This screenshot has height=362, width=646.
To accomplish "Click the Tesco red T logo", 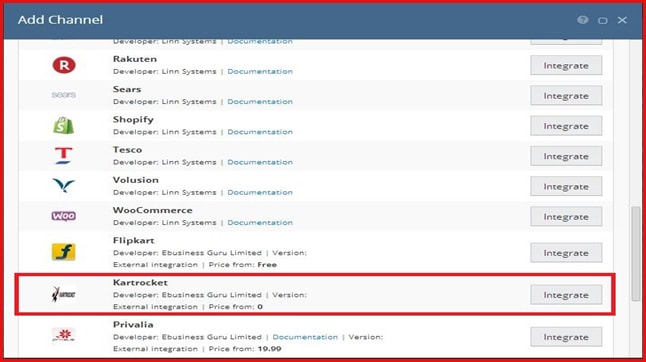I will coord(63,156).
